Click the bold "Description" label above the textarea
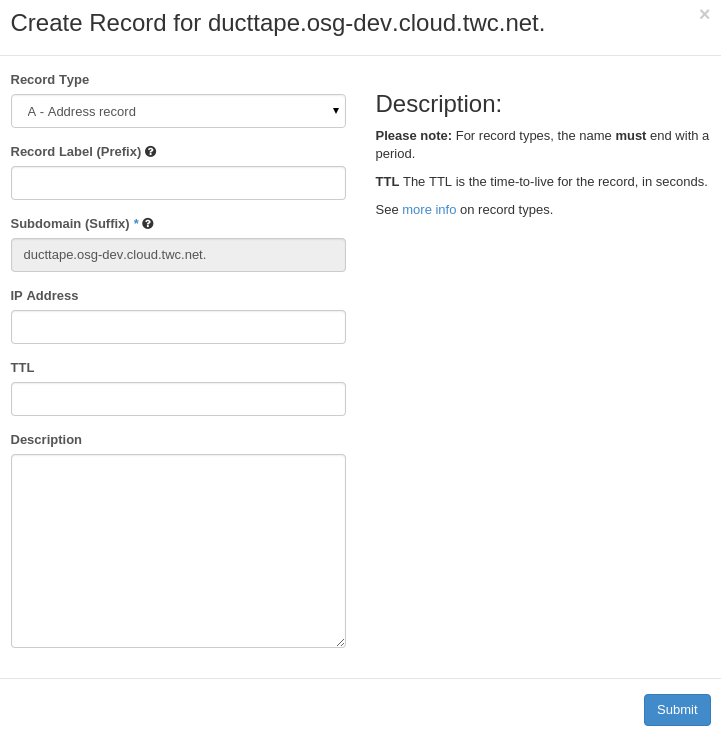The height and width of the screenshot is (736, 721). pos(47,440)
